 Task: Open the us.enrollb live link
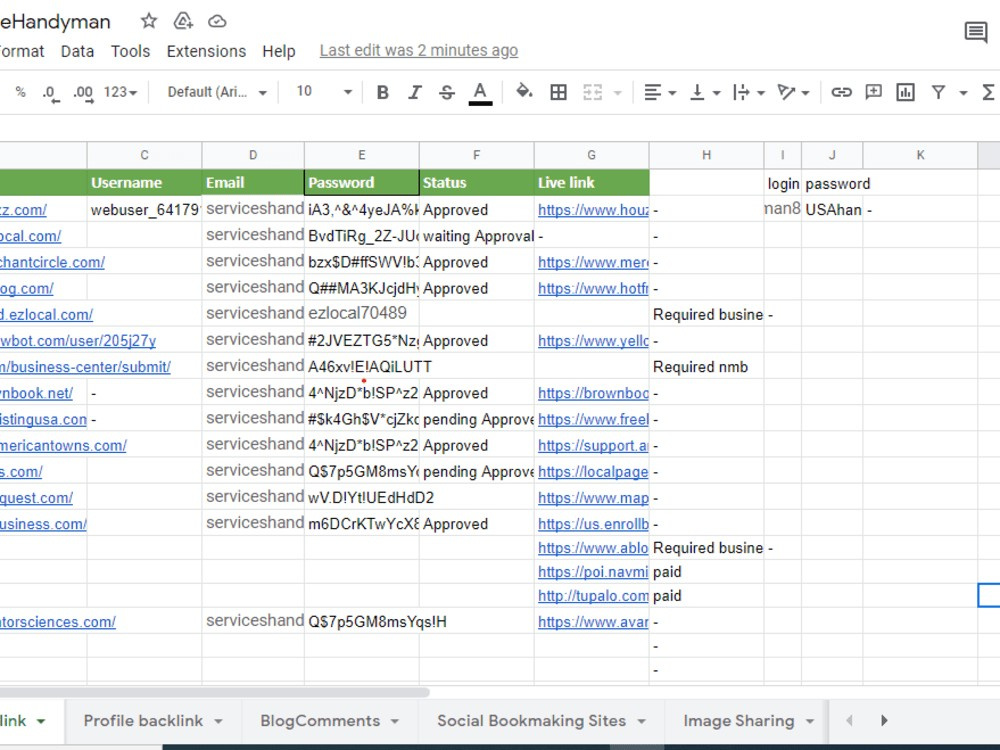(x=593, y=524)
